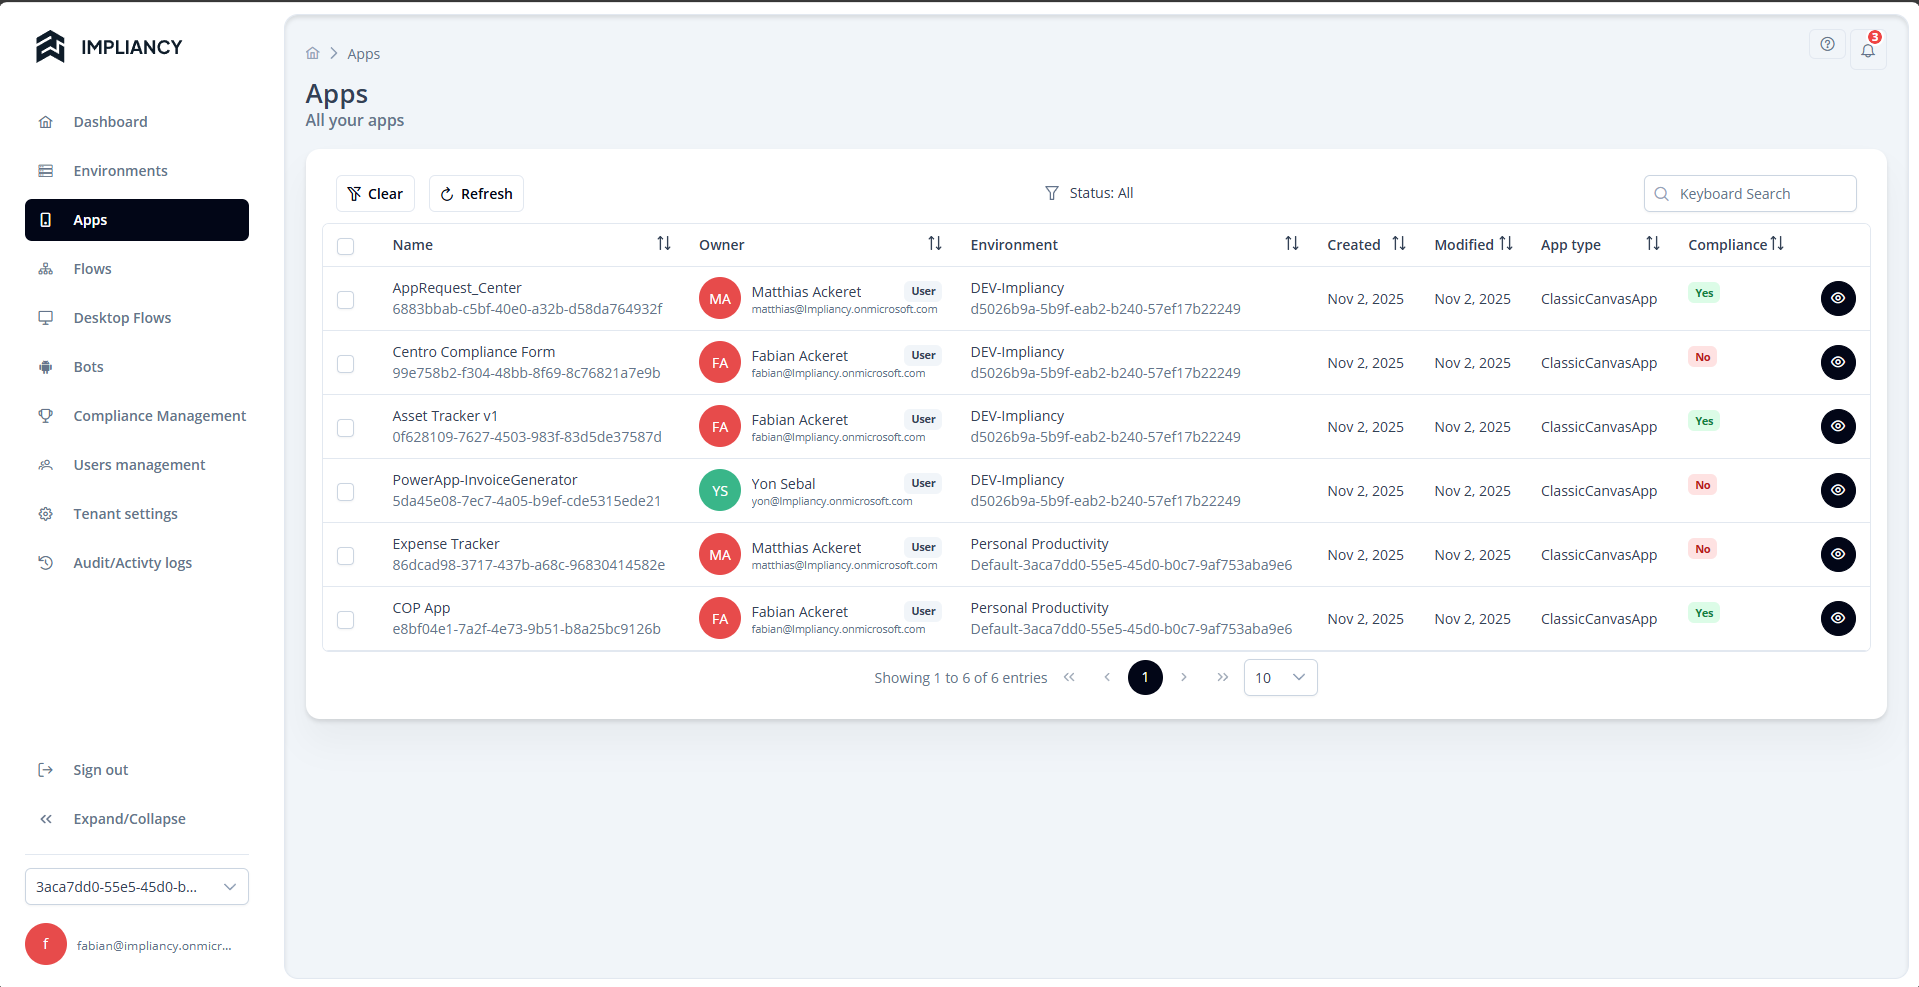Open the Dashboard section

(110, 121)
